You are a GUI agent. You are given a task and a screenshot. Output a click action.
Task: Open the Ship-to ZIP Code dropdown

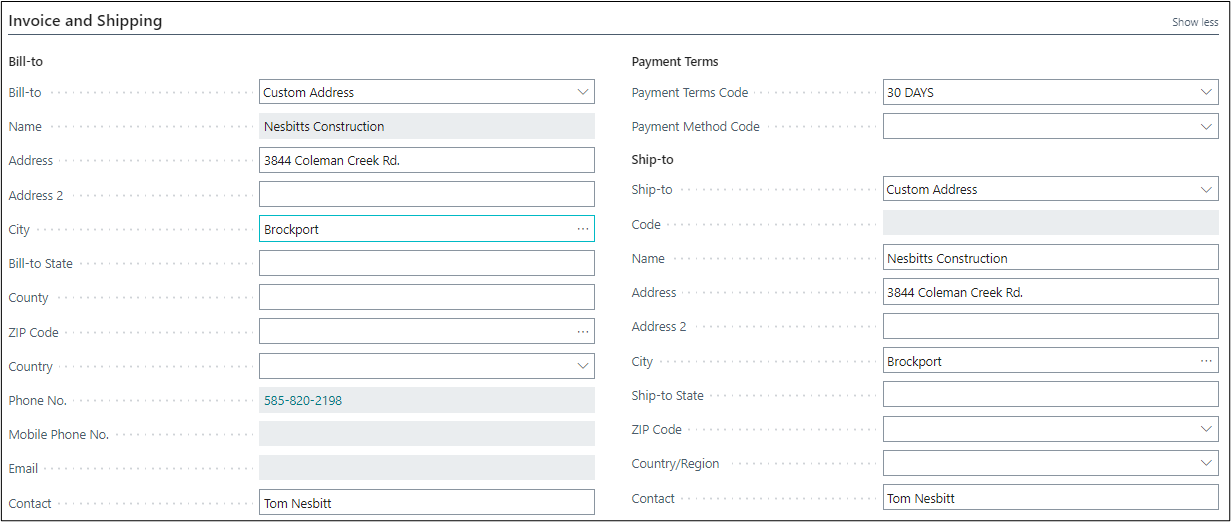tap(1207, 429)
